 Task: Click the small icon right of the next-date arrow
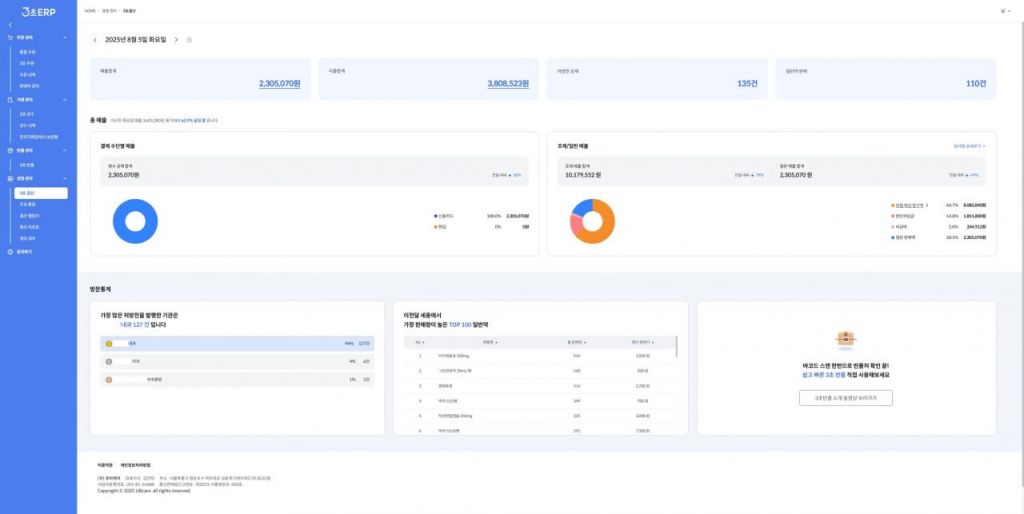coord(189,40)
